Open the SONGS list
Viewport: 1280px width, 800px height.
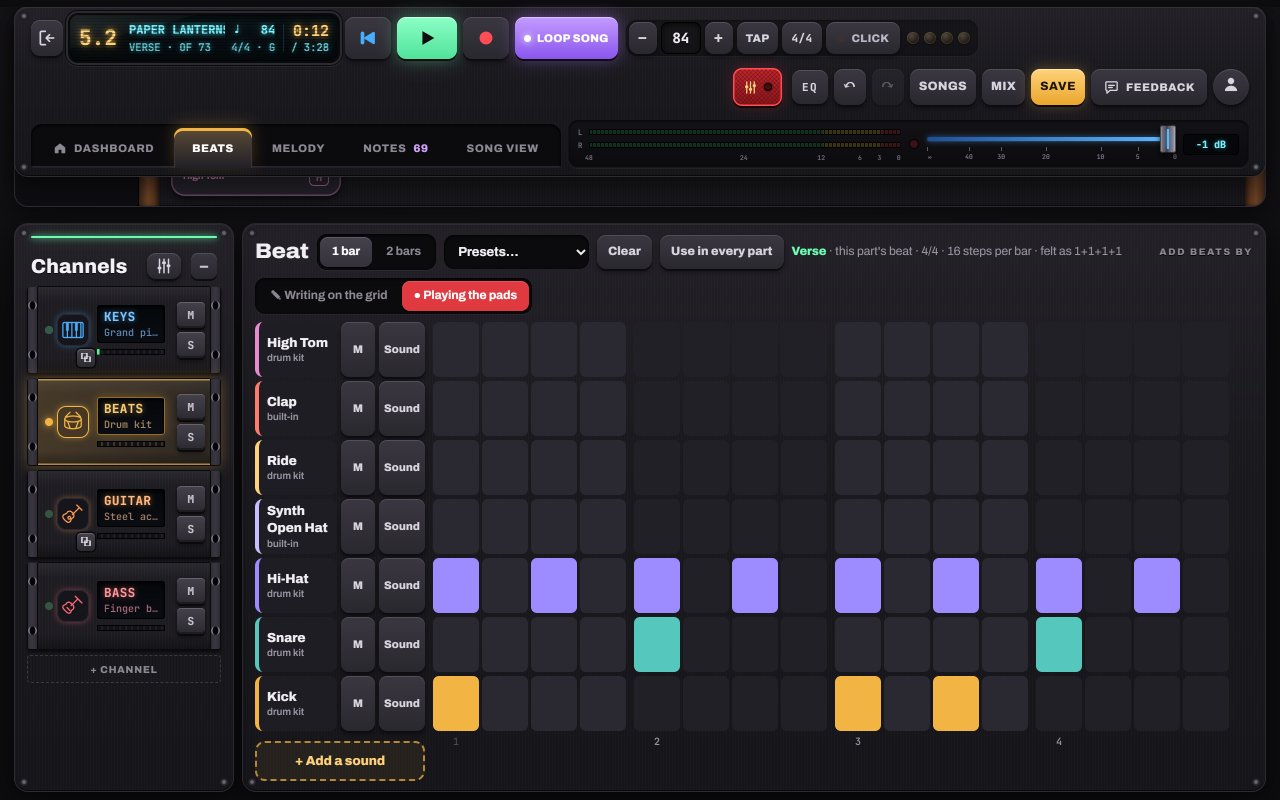click(942, 86)
